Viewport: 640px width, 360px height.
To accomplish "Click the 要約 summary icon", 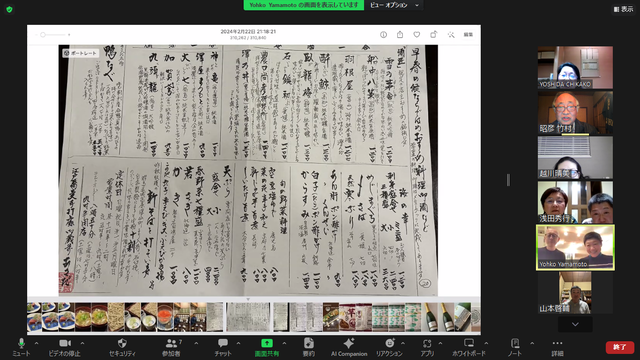I will [309, 347].
